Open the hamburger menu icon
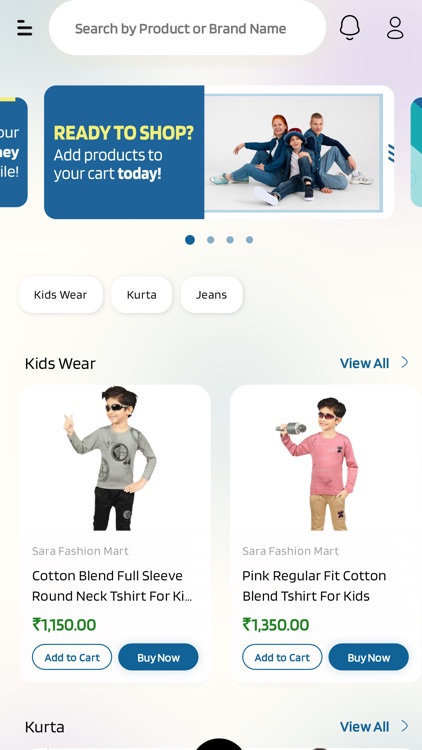422x750 pixels. 24,28
